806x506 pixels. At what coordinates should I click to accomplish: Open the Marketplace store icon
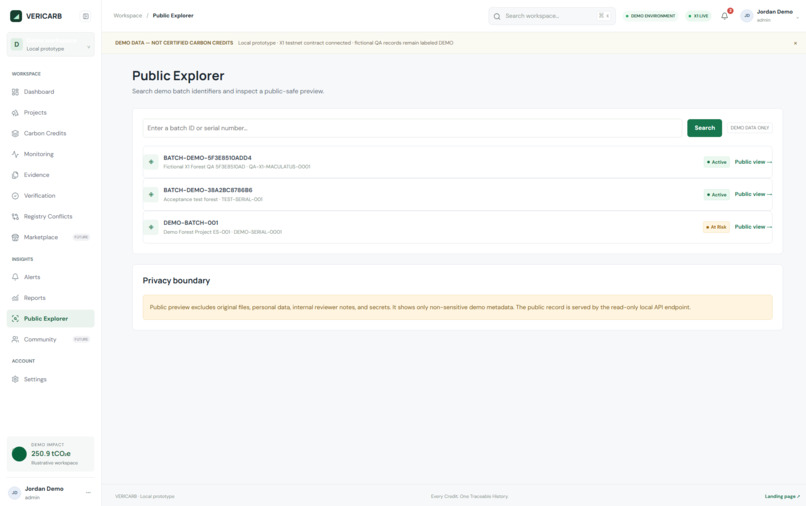point(15,238)
